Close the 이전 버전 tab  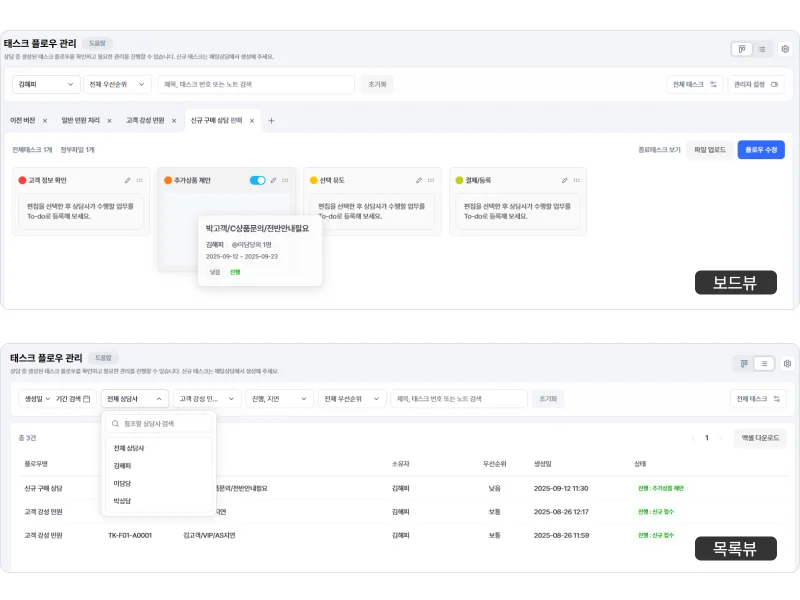coord(45,121)
